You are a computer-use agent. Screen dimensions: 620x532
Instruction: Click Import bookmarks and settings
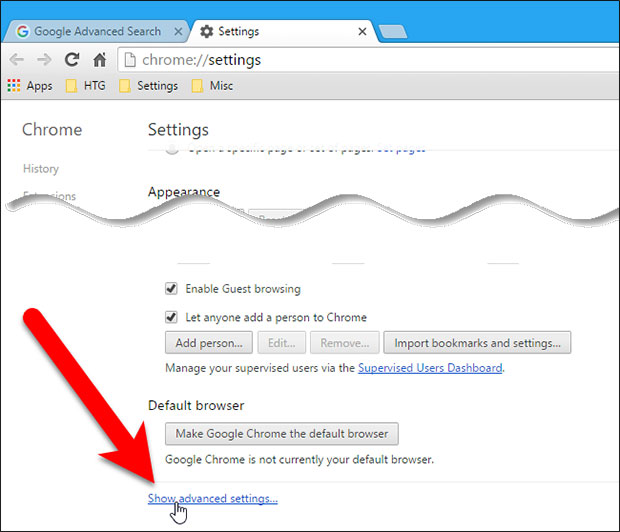click(x=477, y=343)
